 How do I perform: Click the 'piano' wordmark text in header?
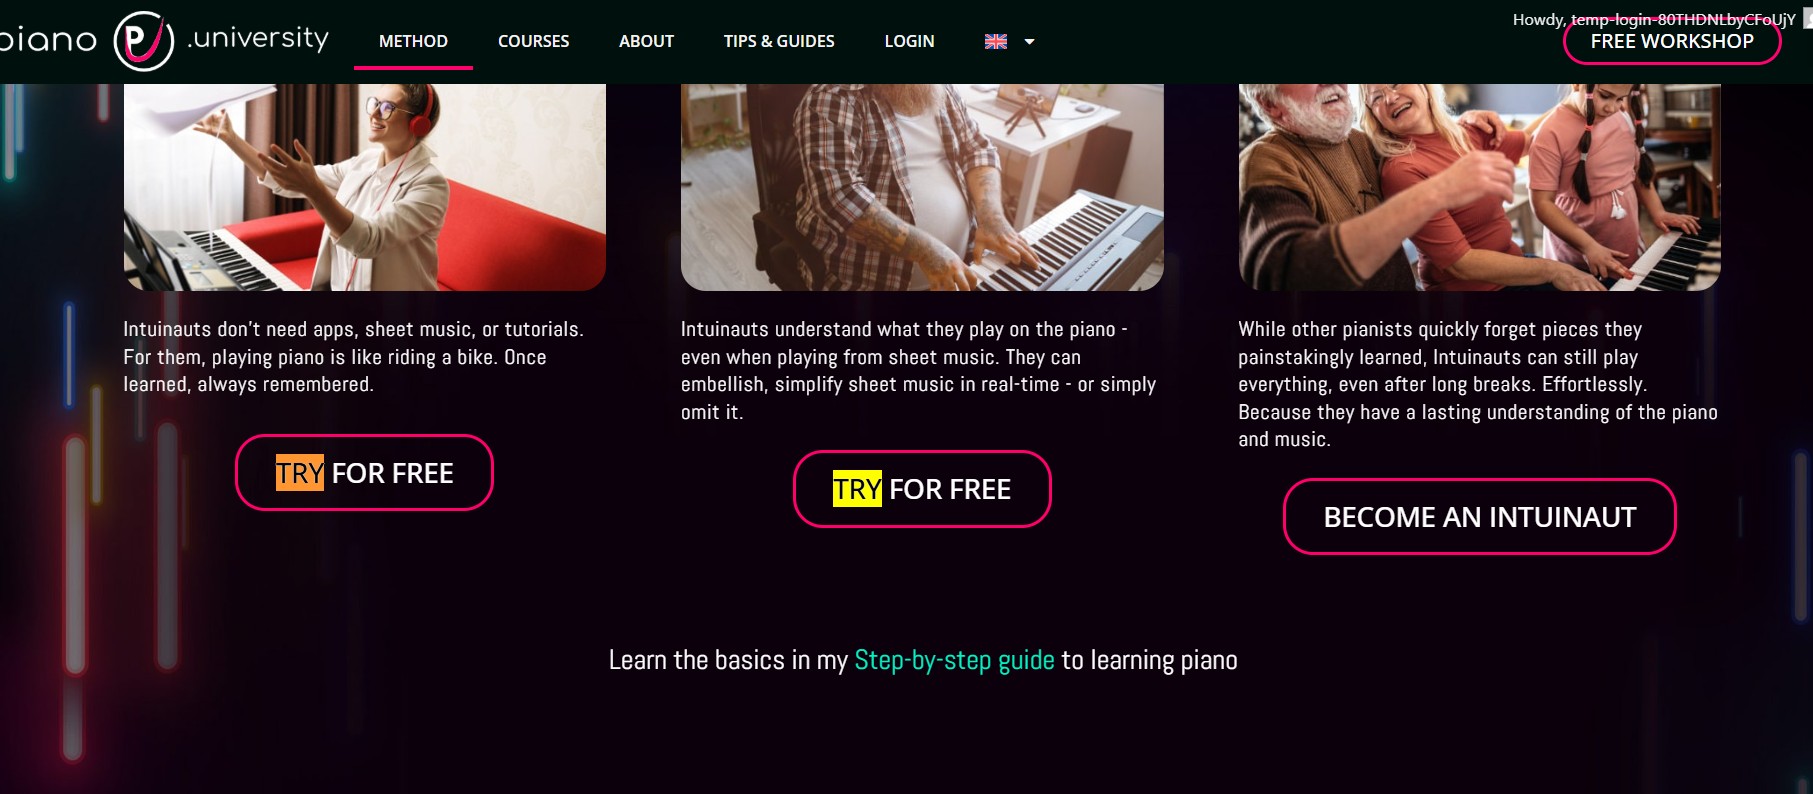click(48, 40)
